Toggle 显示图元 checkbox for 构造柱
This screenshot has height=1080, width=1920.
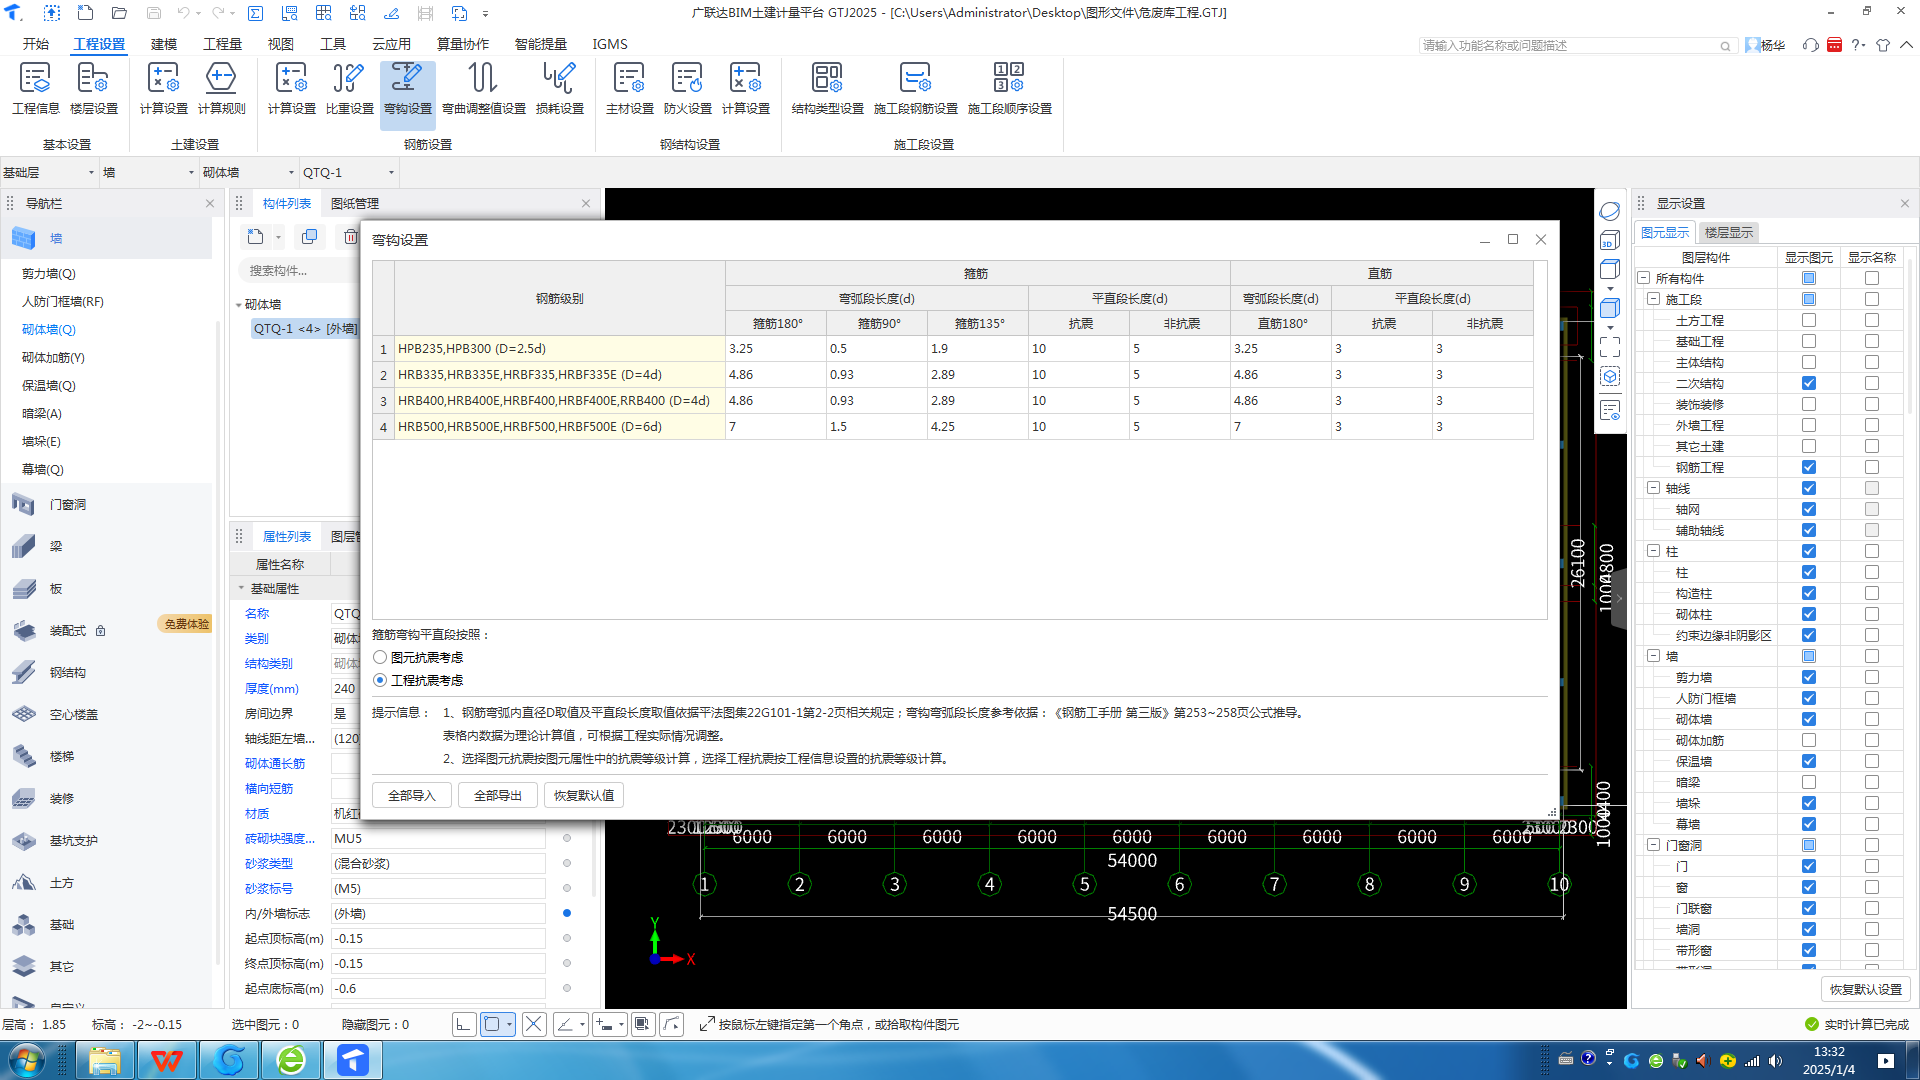tap(1808, 593)
